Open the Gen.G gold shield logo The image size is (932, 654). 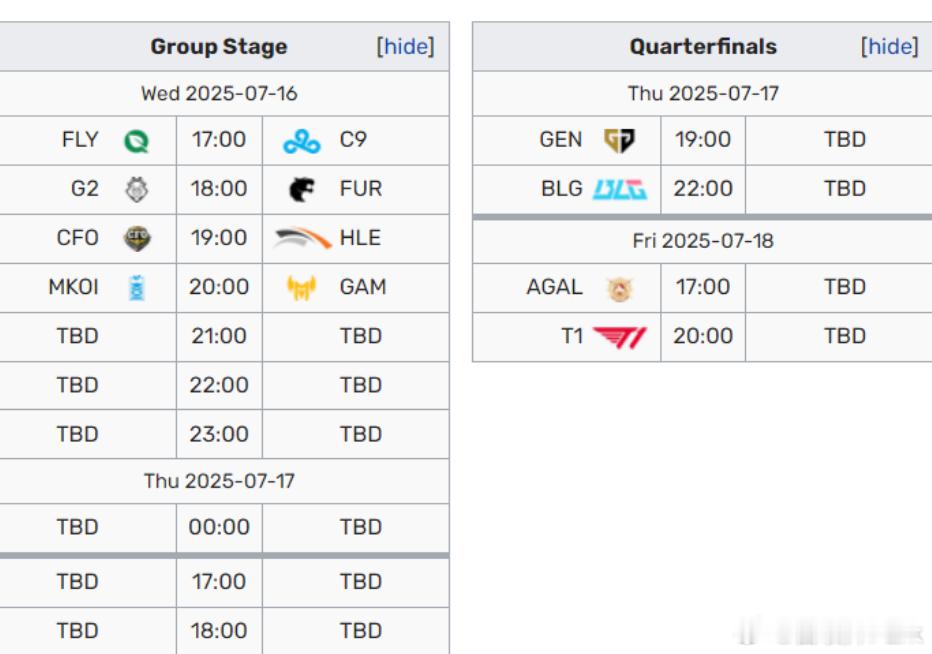coord(619,141)
